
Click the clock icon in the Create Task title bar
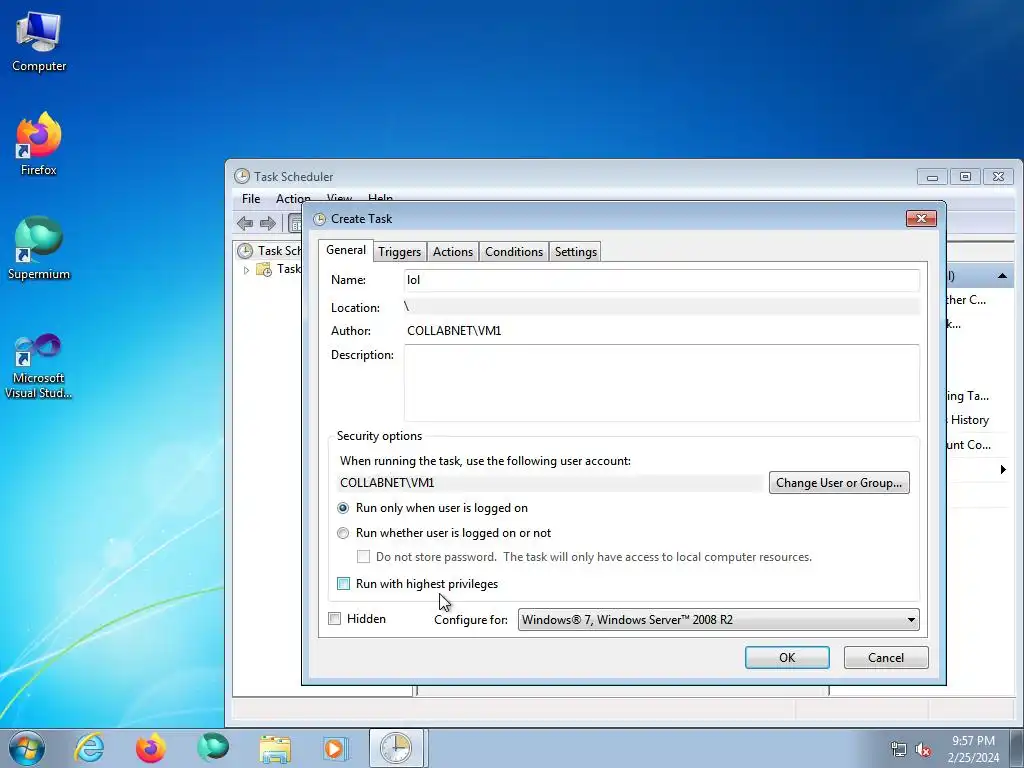[319, 219]
